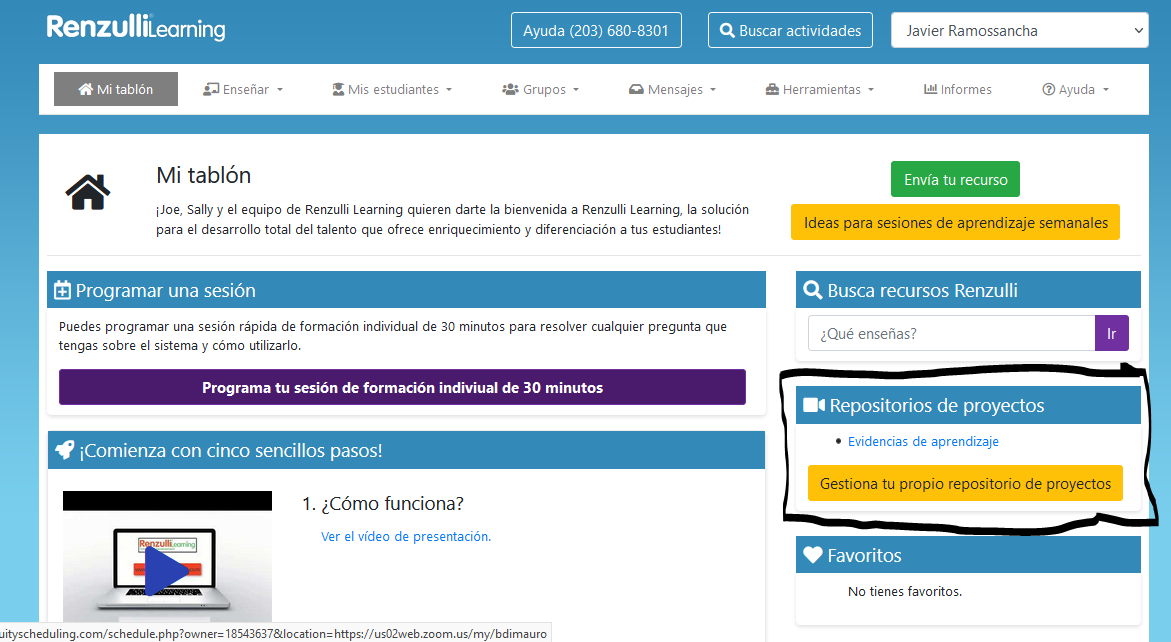
Task: Expand the Enseñar menu arrow
Action: pos(280,90)
